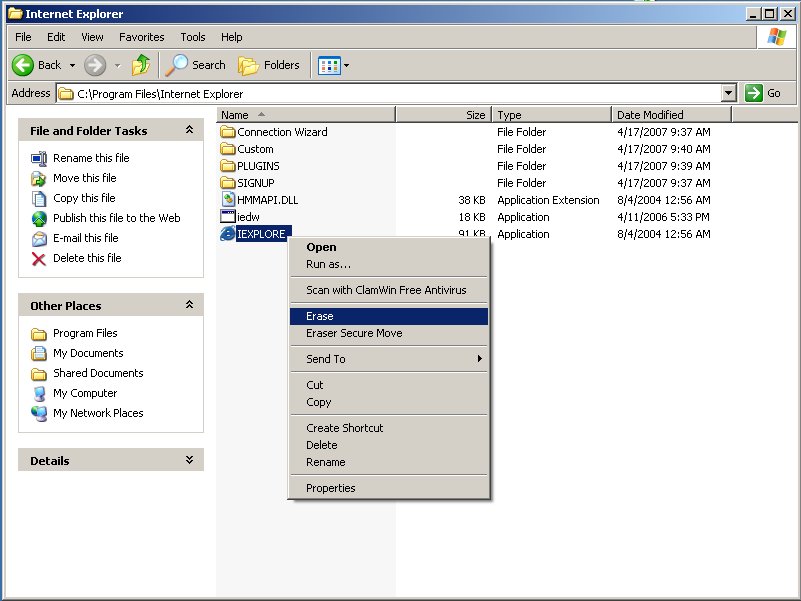
Task: Choose Rename in the context menu
Action: point(389,462)
